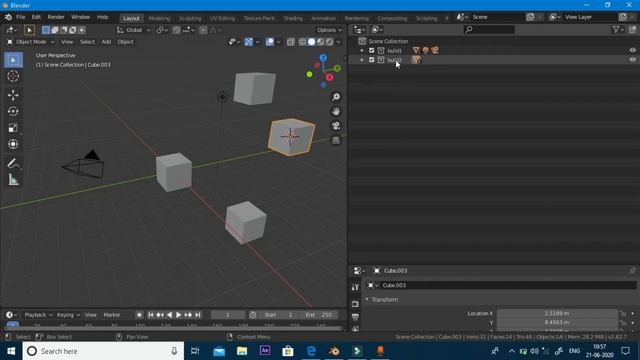This screenshot has height=360, width=640.
Task: Open the timeline Marker menu
Action: [x=111, y=315]
